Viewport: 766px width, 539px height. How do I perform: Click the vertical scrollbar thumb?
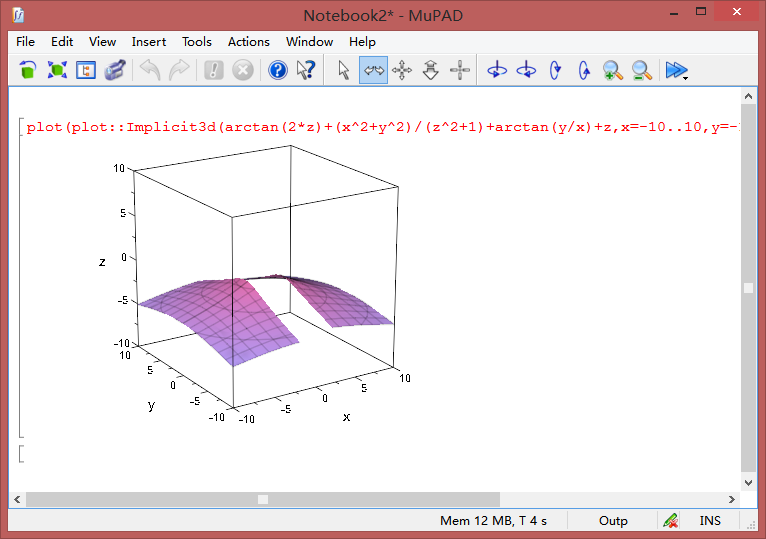coord(748,288)
